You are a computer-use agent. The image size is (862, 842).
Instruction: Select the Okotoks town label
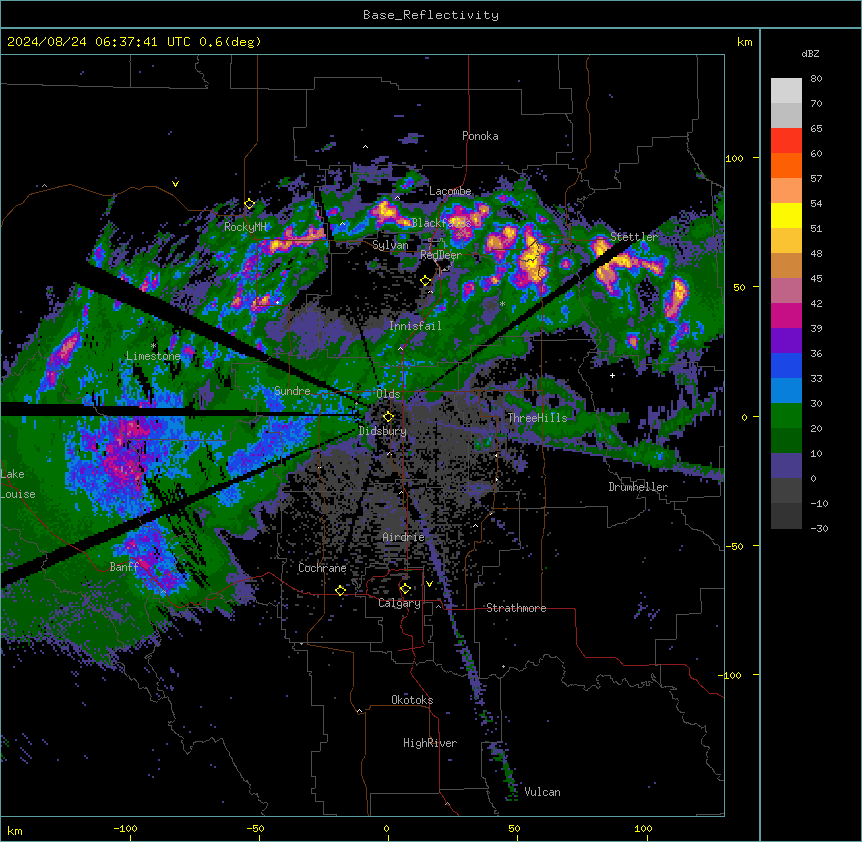(x=412, y=700)
